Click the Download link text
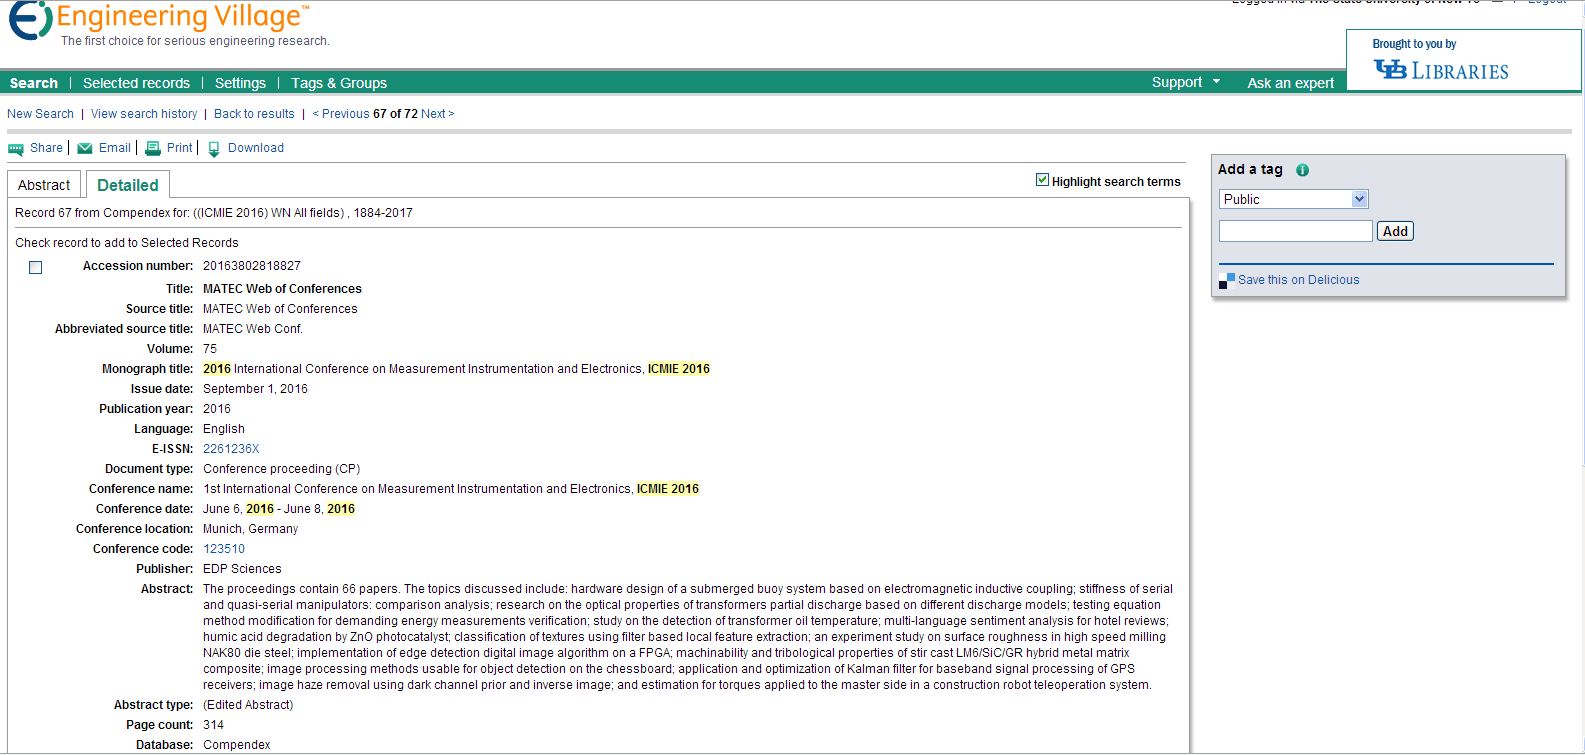 click(256, 148)
